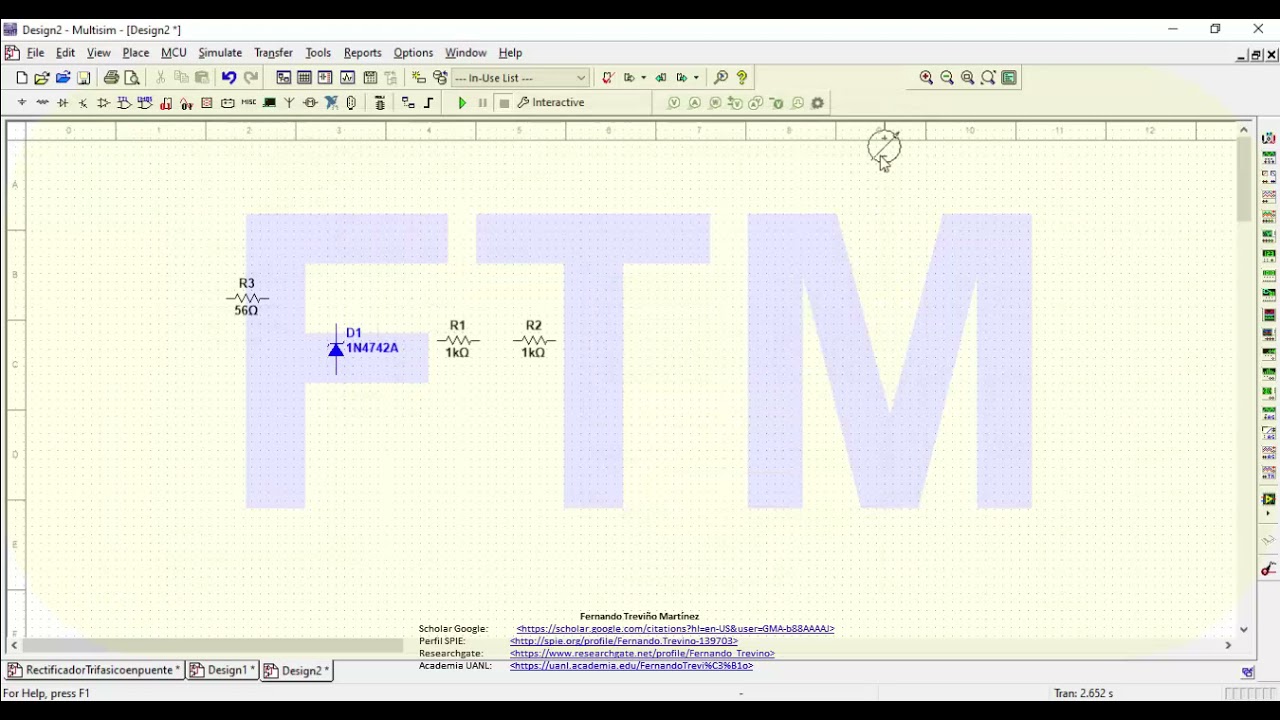1280x720 pixels.
Task: Place a bus
Action: pos(428,103)
